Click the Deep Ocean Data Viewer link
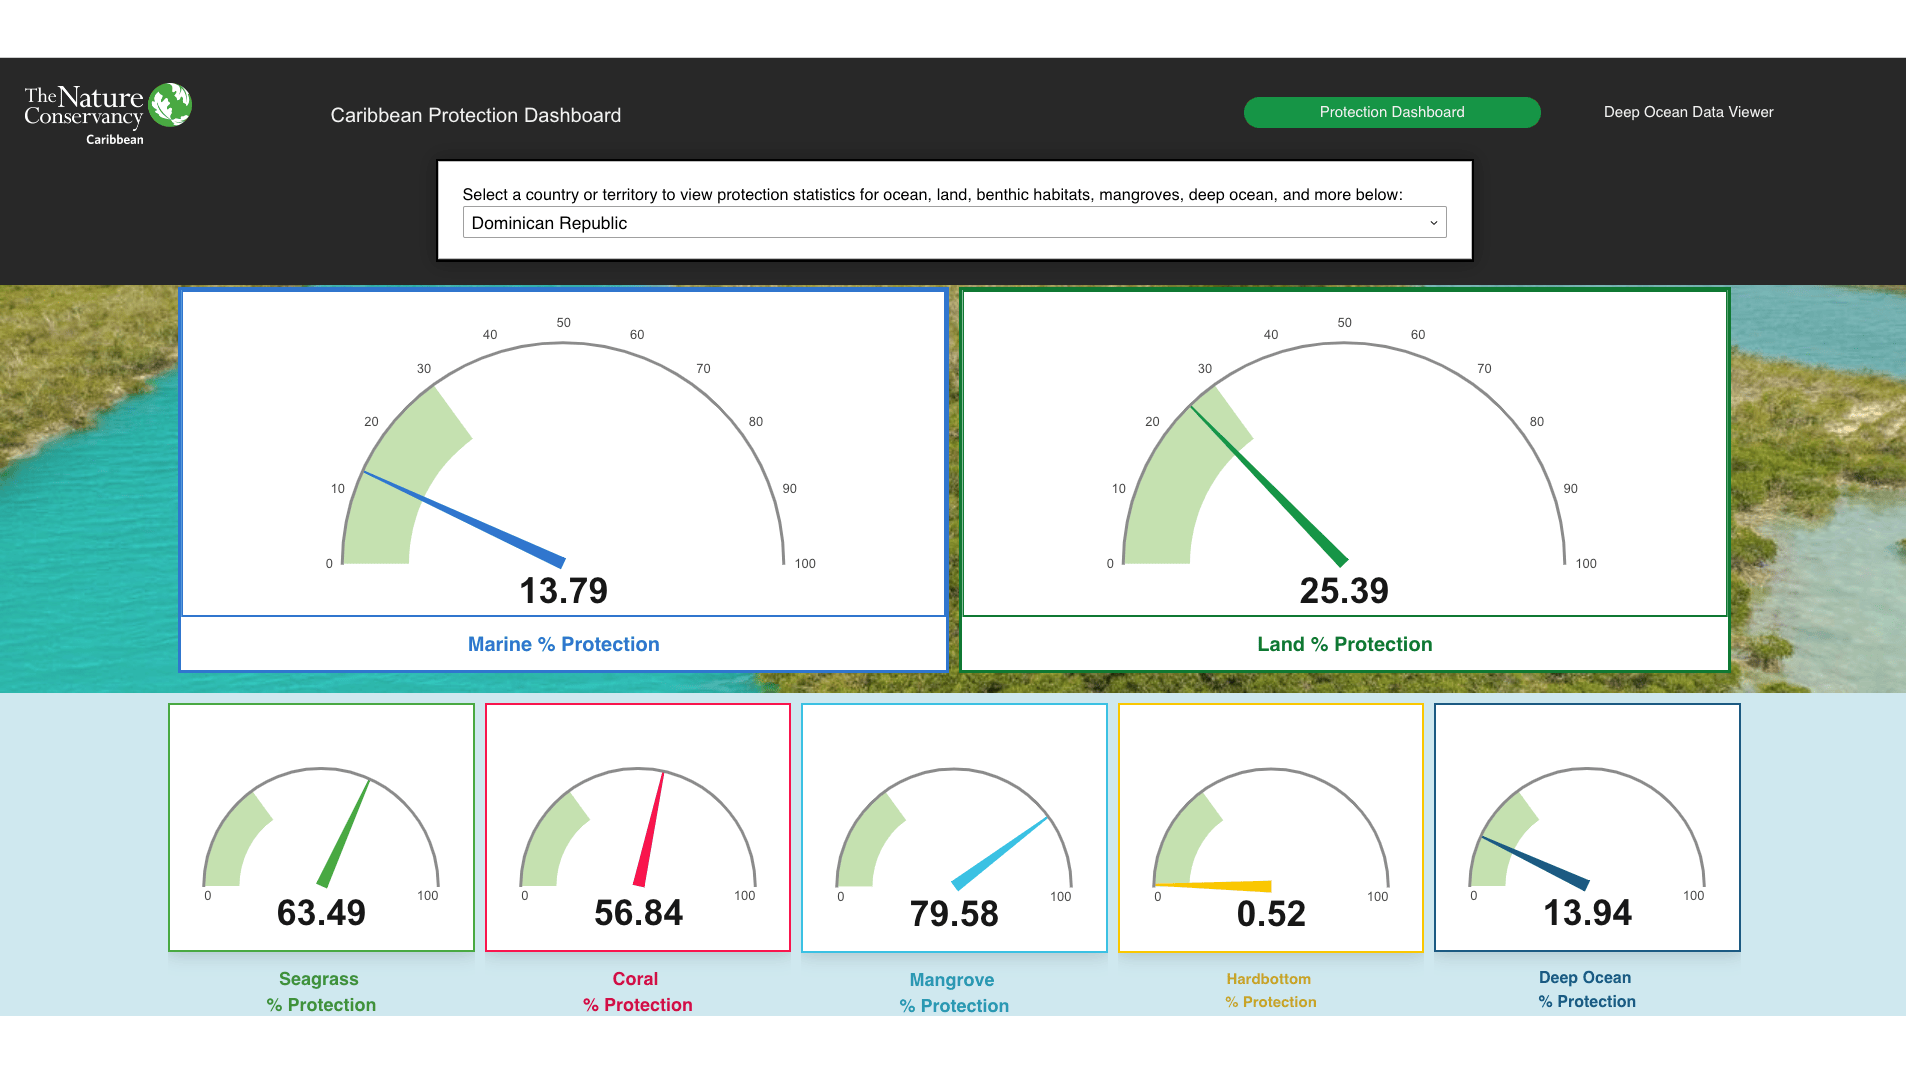The image size is (1906, 1072). (x=1688, y=112)
